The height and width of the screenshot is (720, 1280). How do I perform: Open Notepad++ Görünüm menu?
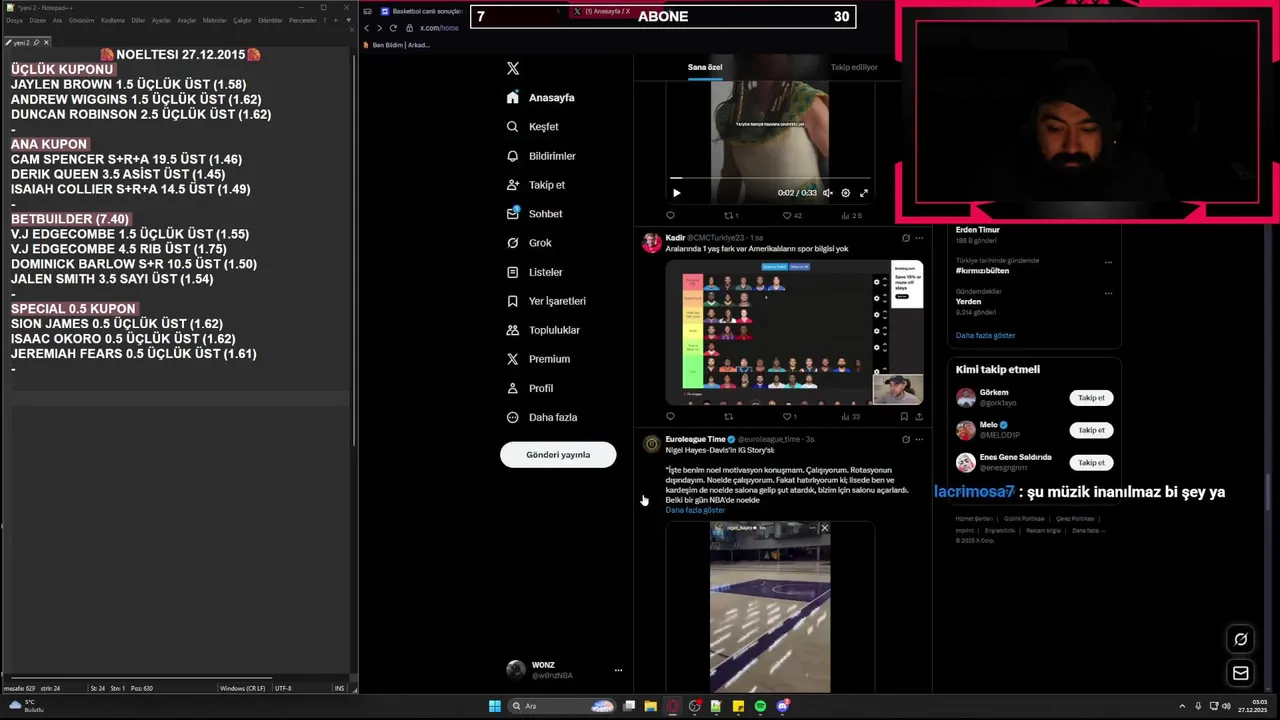pos(81,20)
